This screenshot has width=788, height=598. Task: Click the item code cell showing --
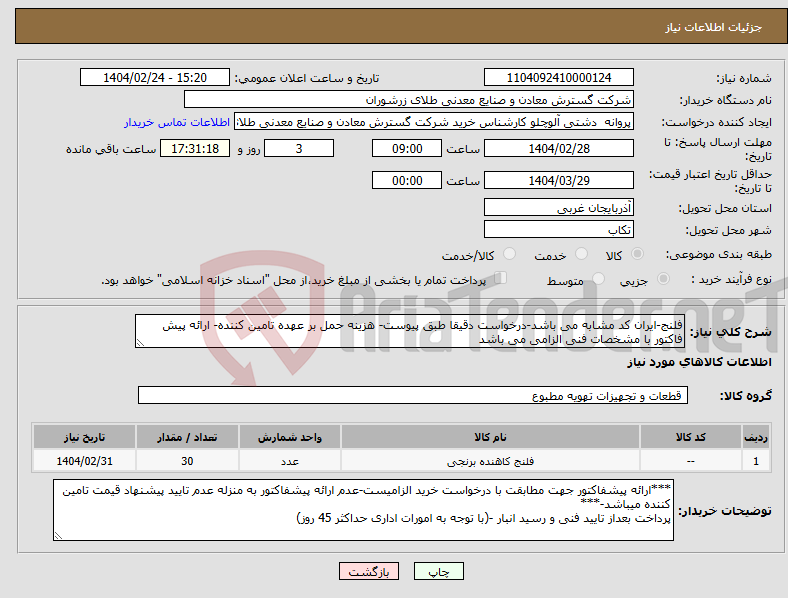(691, 461)
